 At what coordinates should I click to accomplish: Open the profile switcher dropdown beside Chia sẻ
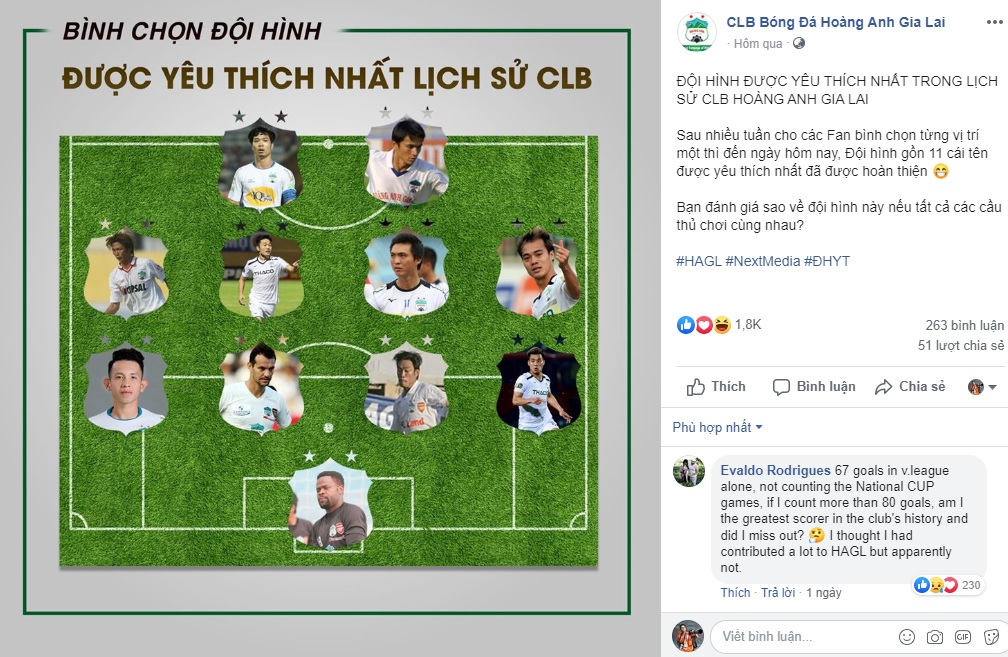982,387
